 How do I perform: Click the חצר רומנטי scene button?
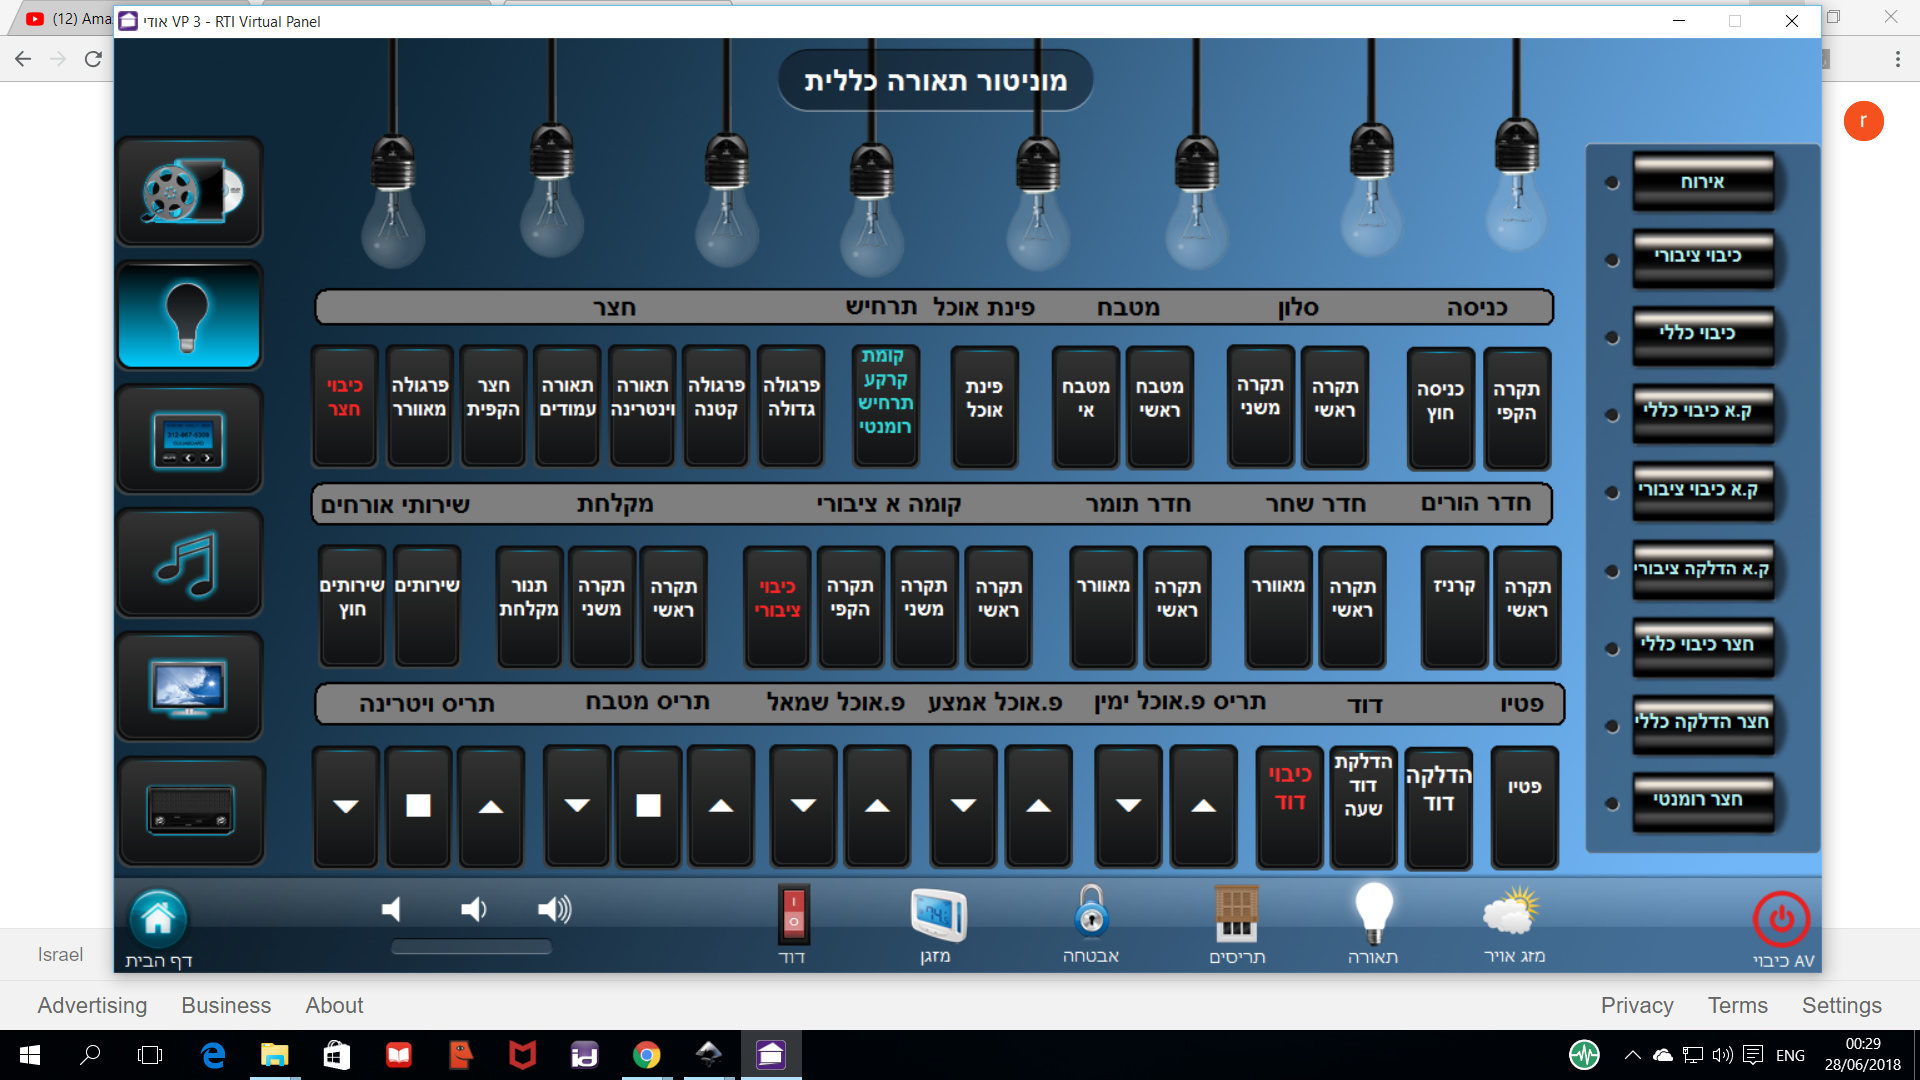click(x=1702, y=800)
